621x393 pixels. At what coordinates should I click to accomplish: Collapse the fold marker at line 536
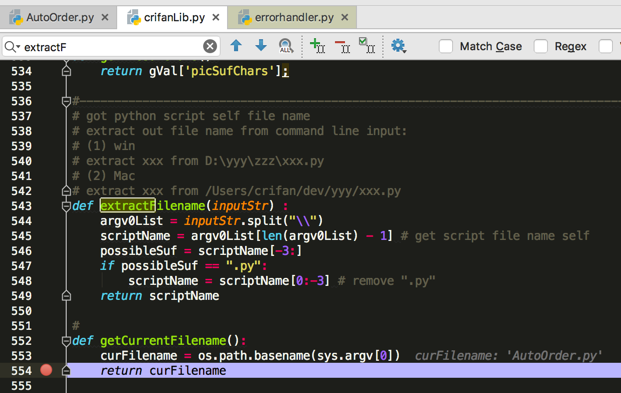(x=67, y=101)
